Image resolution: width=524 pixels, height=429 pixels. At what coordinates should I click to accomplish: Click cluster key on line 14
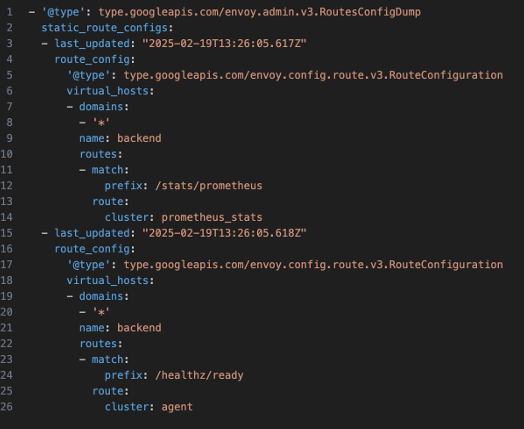[x=127, y=217]
